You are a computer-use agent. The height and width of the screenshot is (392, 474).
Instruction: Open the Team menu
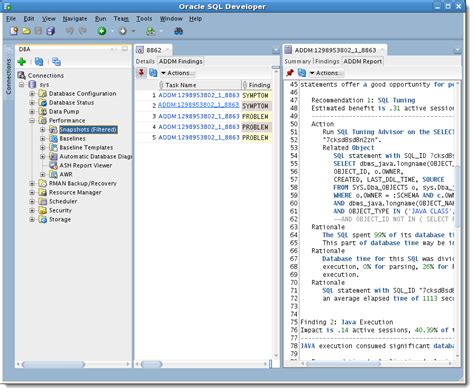121,19
